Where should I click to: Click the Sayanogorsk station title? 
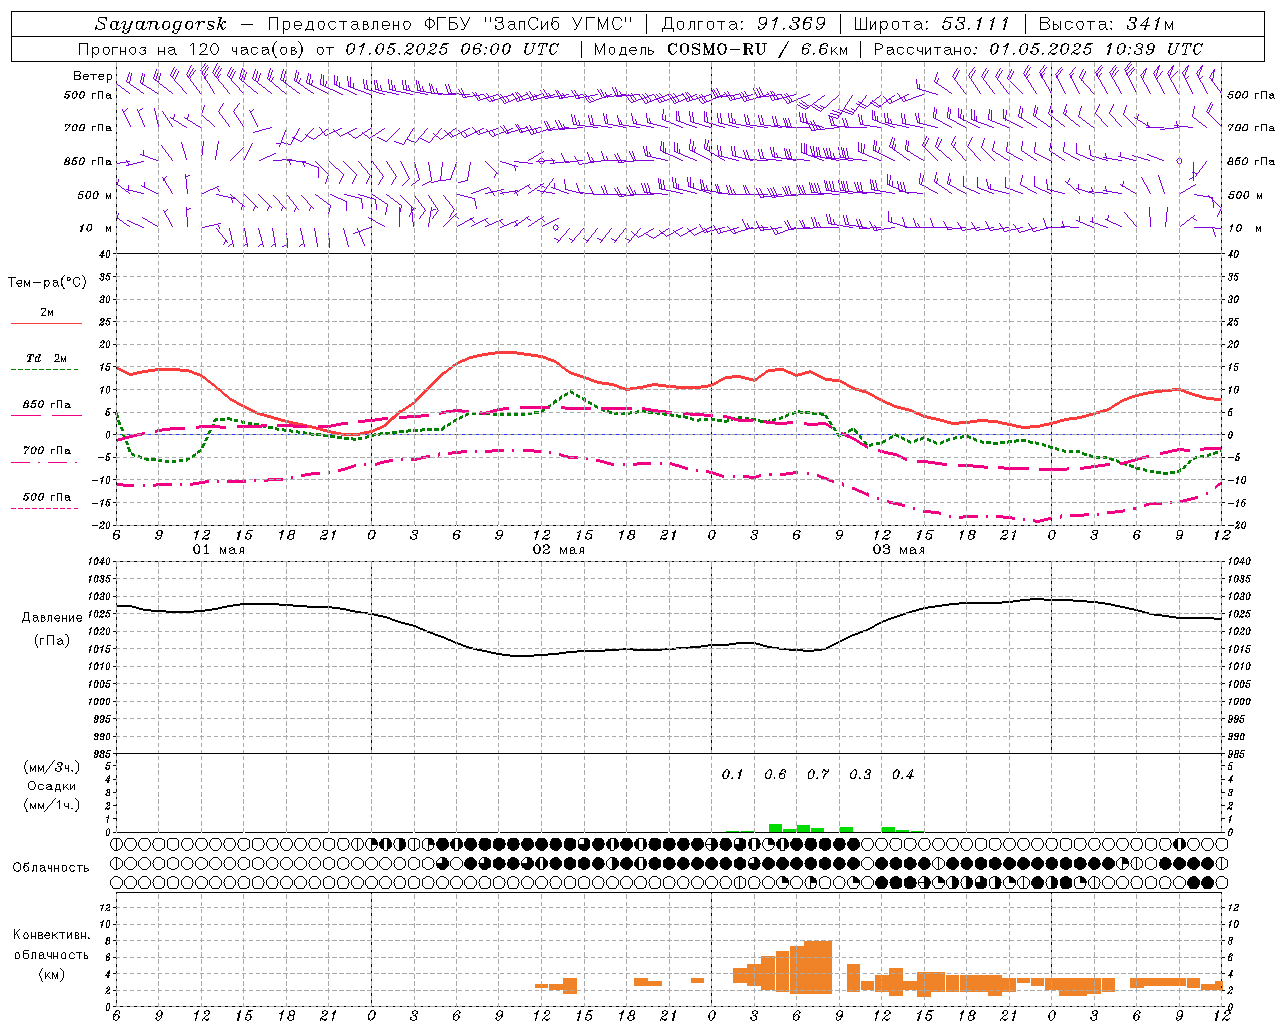[x=161, y=24]
